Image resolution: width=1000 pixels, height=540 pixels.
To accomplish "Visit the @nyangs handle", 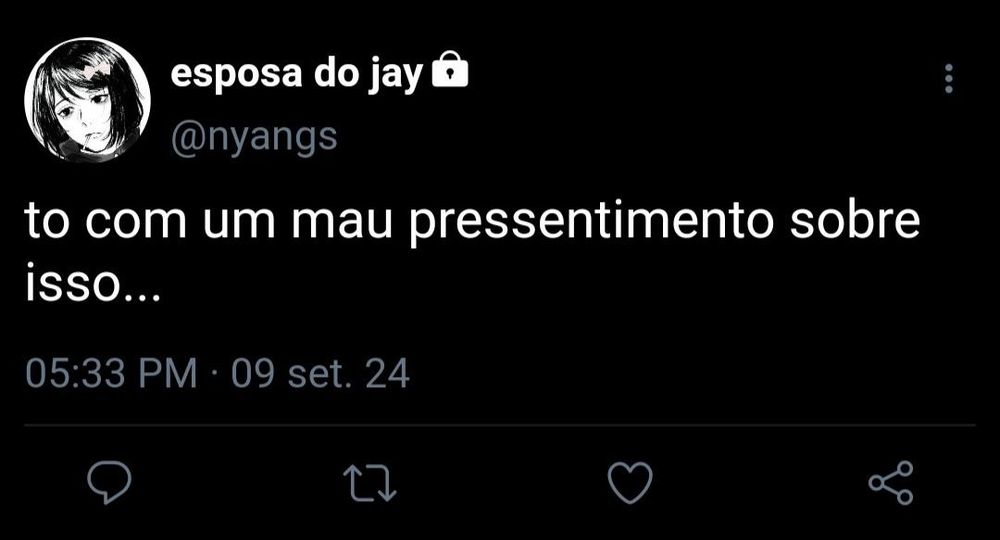I will [x=254, y=138].
